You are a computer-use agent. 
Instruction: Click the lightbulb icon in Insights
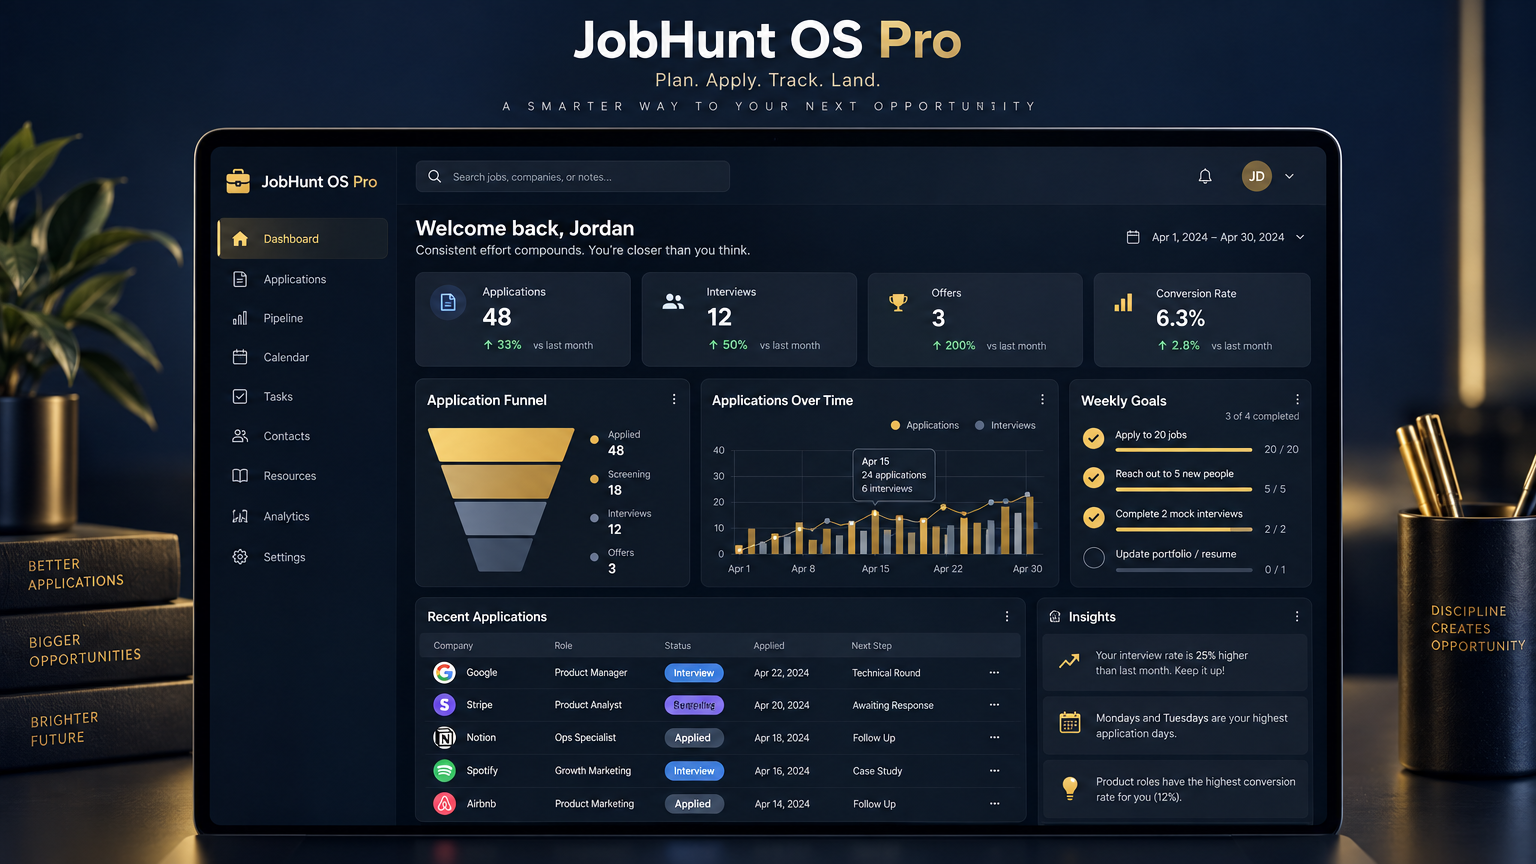coord(1070,788)
